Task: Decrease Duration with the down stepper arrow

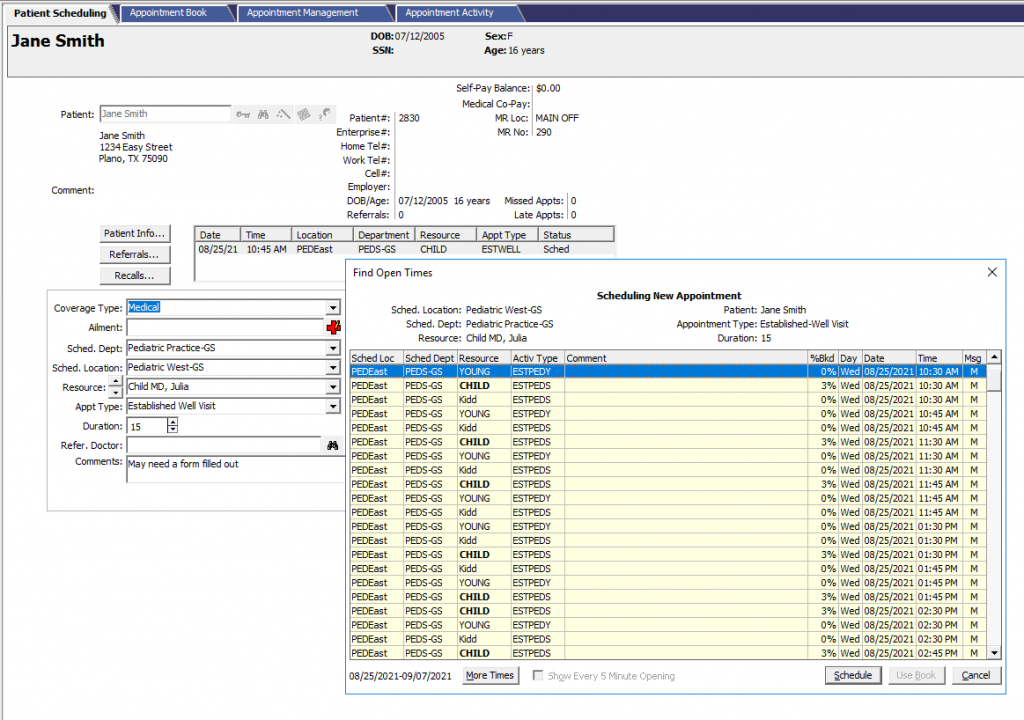Action: [172, 430]
